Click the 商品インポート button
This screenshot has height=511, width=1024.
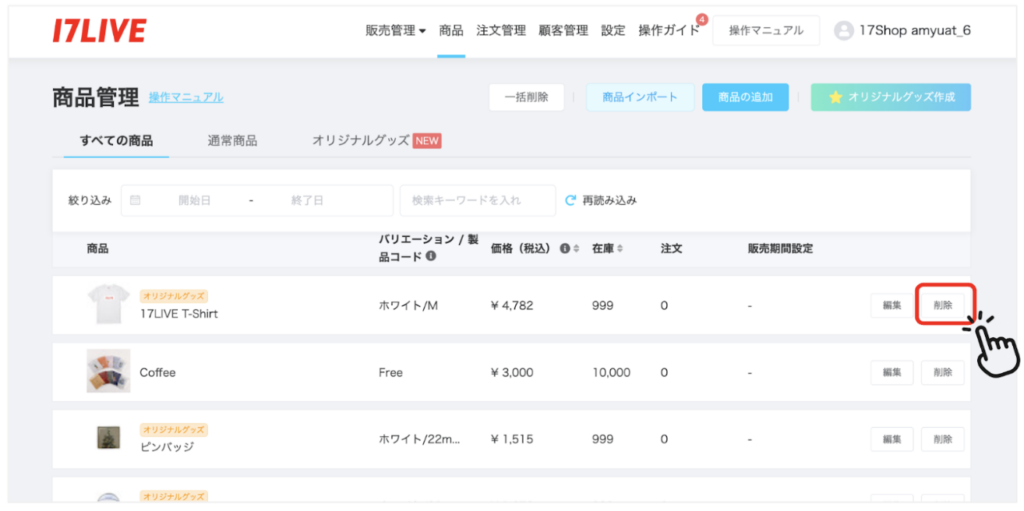point(640,97)
